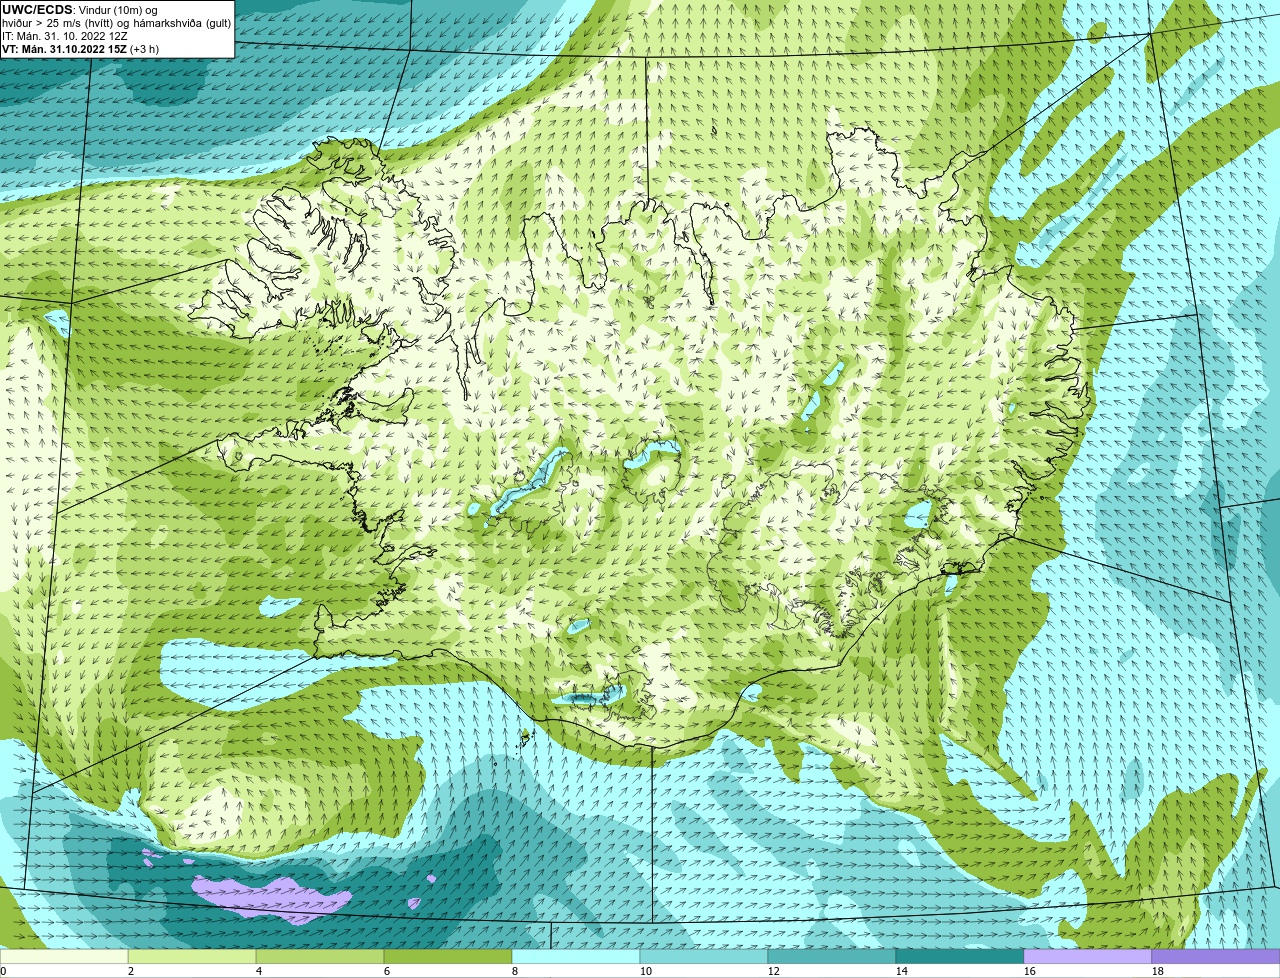Click the 2–4 m/s light green legend color
The image size is (1280, 978).
(192, 956)
